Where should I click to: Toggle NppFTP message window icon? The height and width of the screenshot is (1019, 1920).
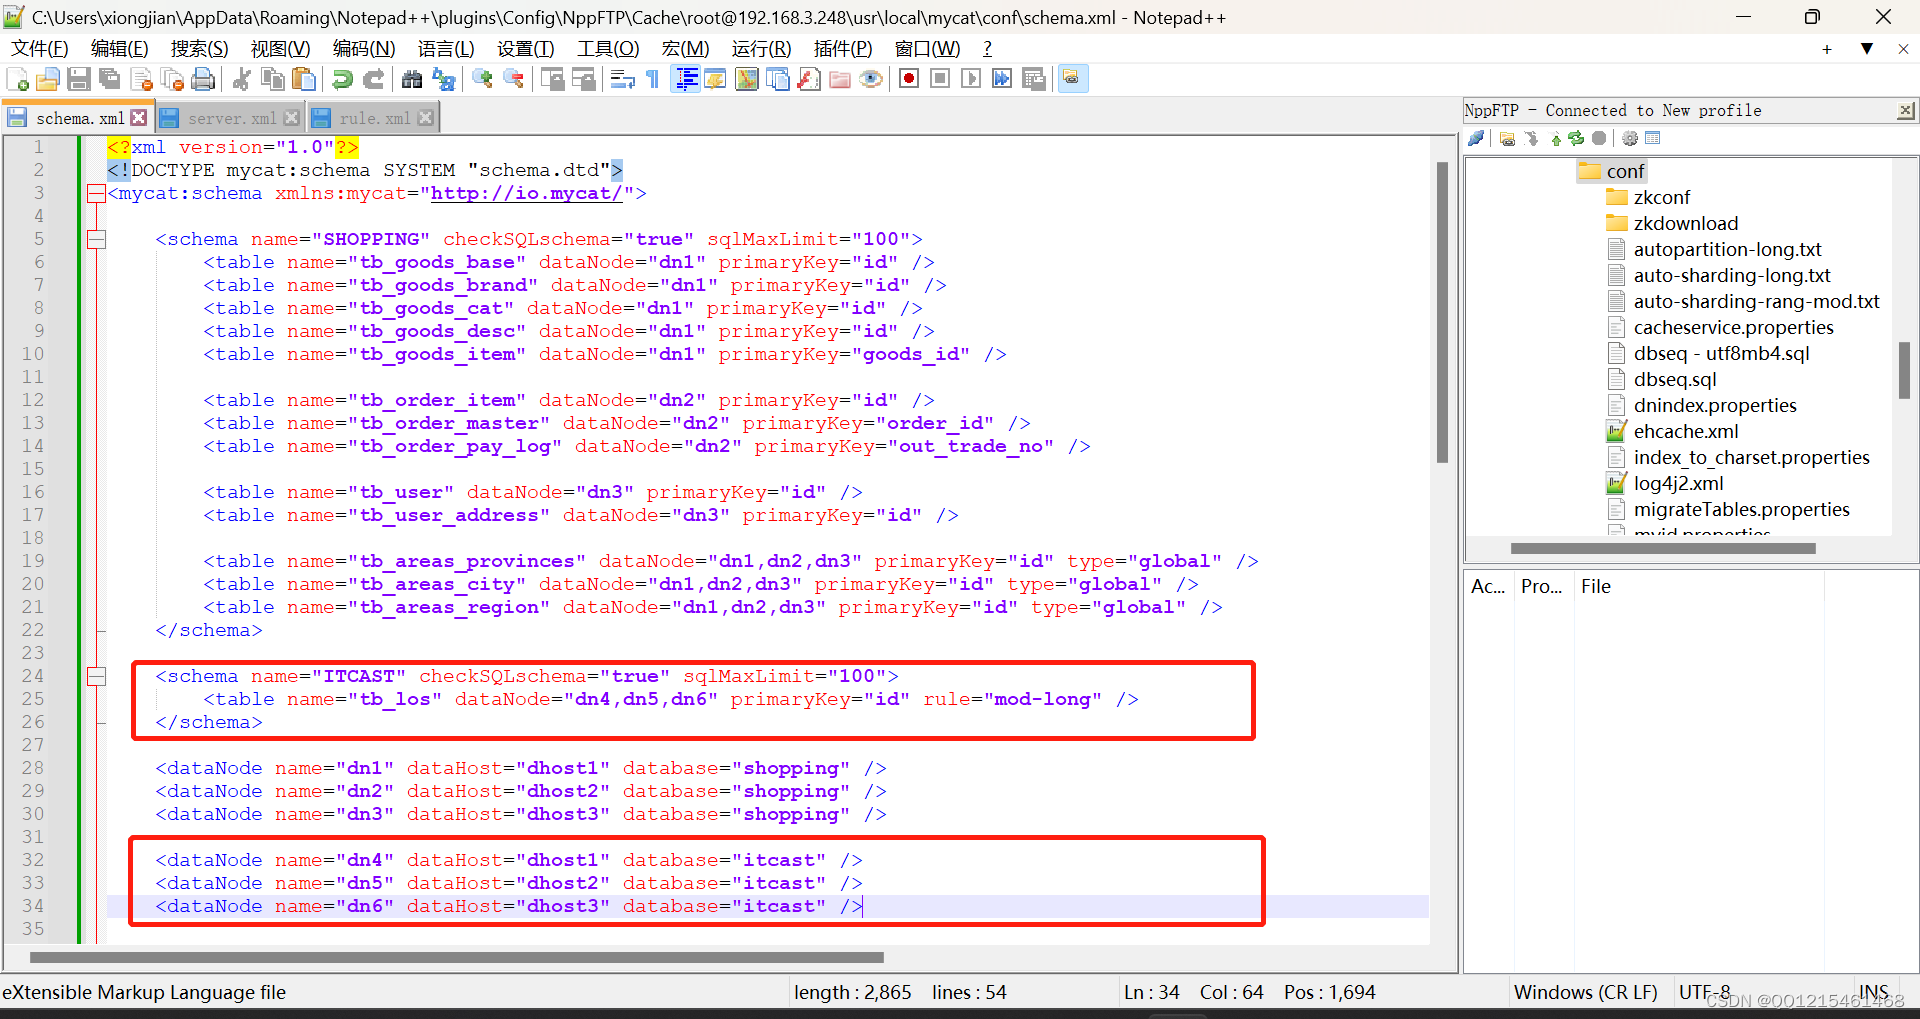click(x=1652, y=139)
